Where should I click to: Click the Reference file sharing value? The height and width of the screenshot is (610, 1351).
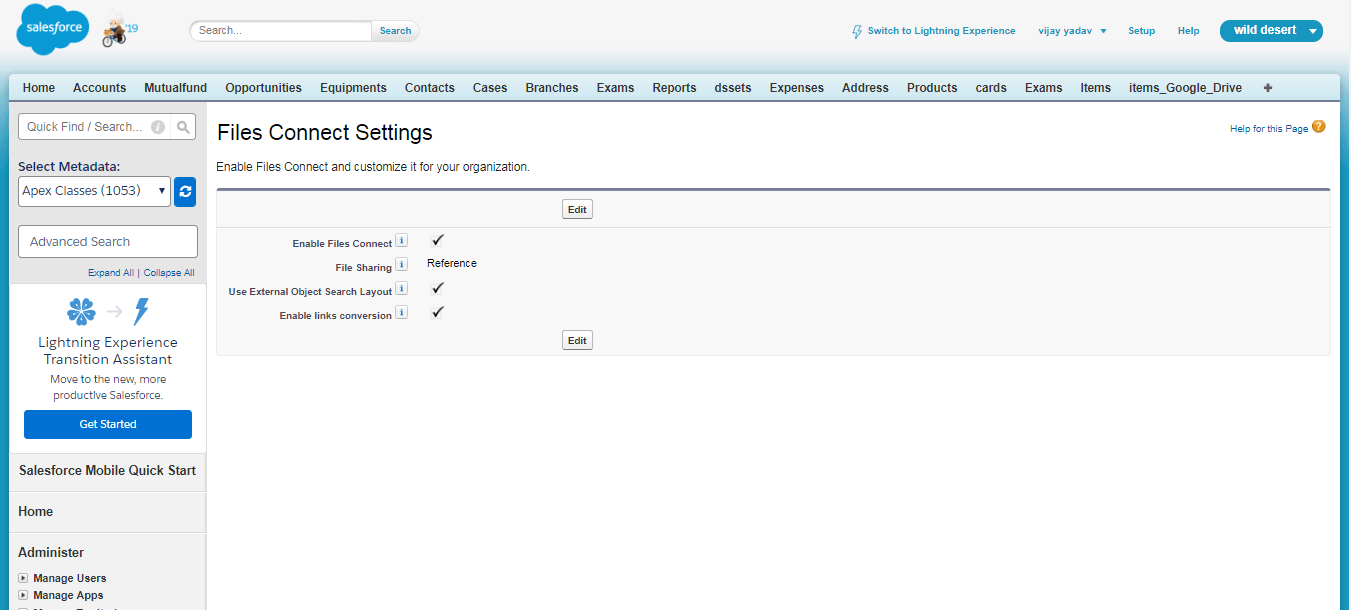click(x=452, y=264)
